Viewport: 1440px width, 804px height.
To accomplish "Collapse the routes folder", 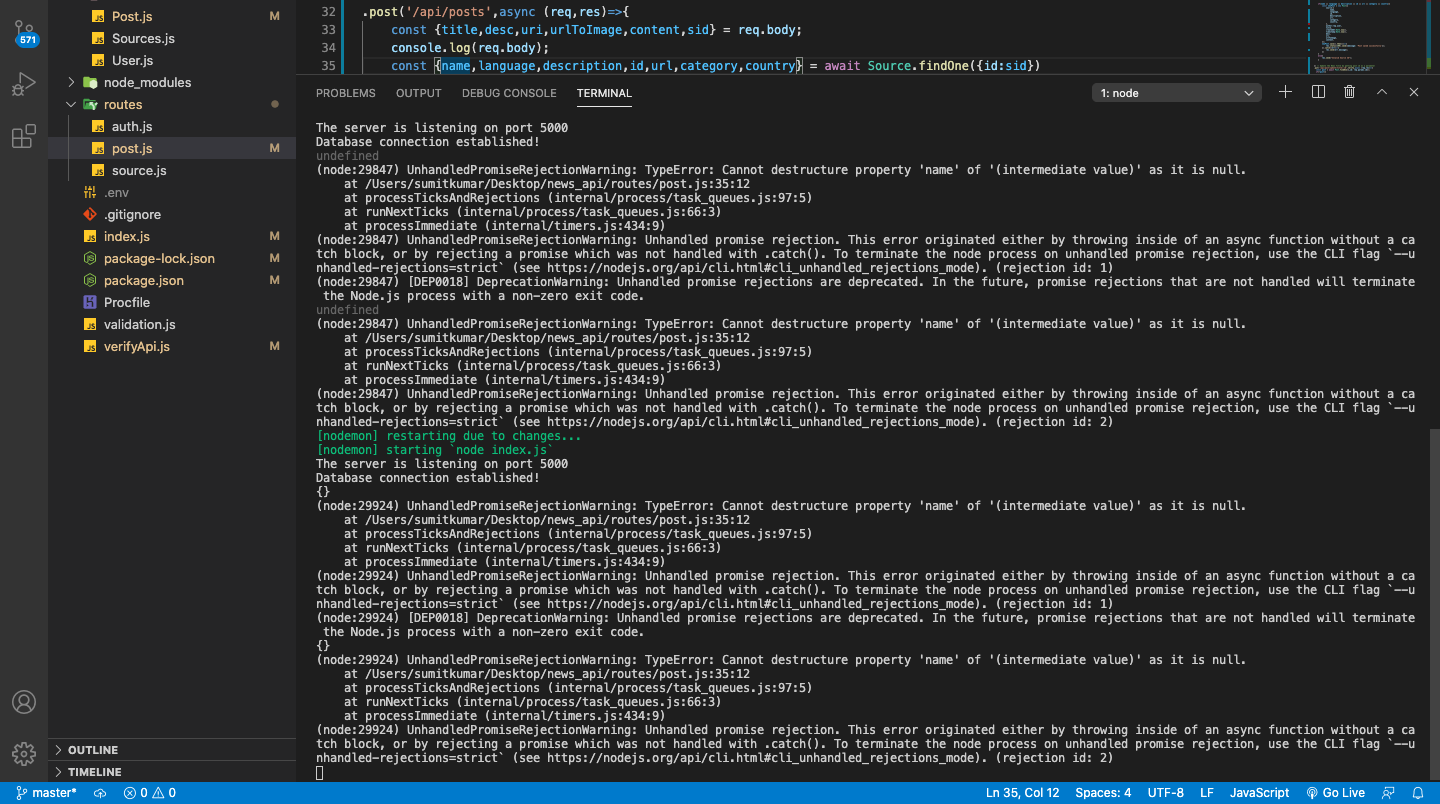I will point(172,104).
